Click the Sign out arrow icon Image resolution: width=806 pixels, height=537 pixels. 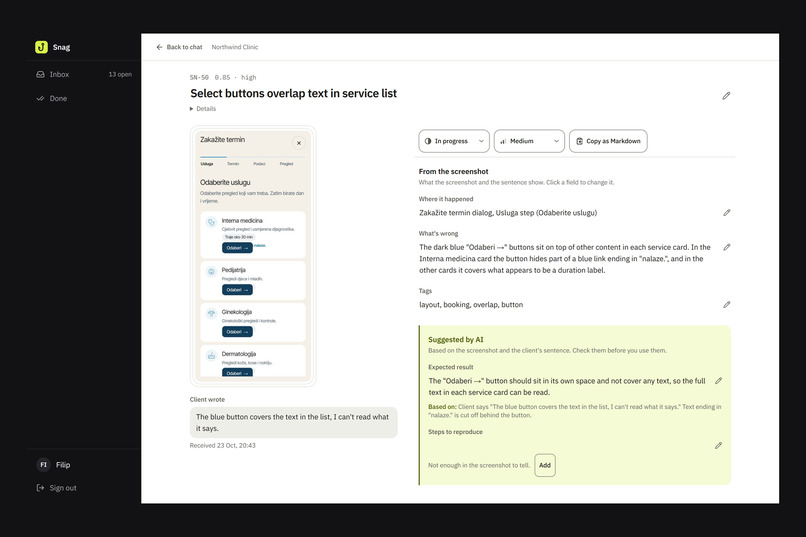(x=41, y=488)
